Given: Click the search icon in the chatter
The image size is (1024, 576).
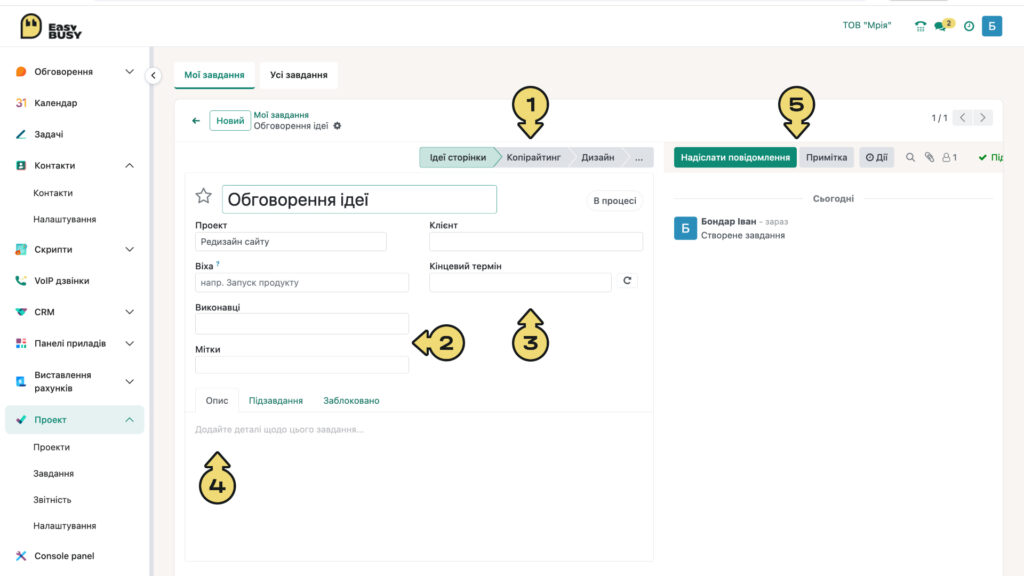Looking at the screenshot, I should click(x=910, y=157).
